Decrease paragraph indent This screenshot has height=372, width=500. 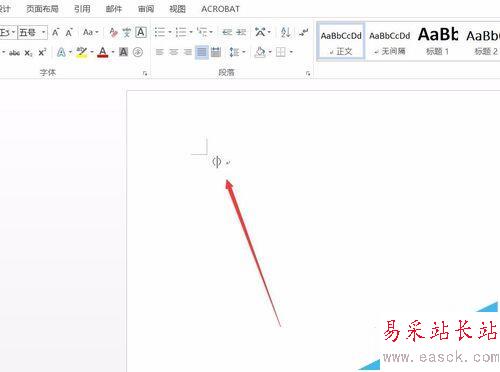point(227,32)
